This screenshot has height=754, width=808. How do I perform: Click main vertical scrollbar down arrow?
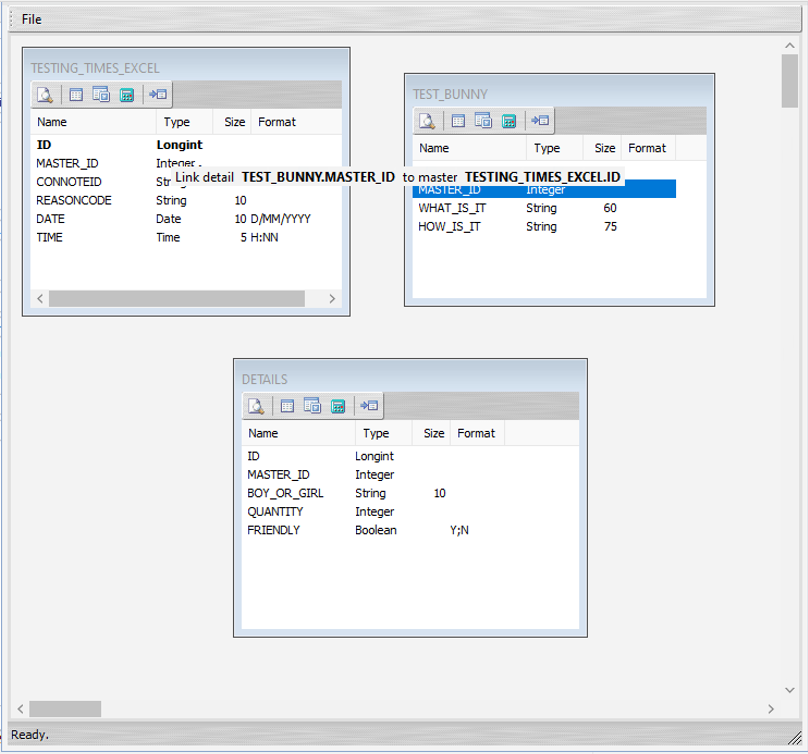tap(789, 690)
